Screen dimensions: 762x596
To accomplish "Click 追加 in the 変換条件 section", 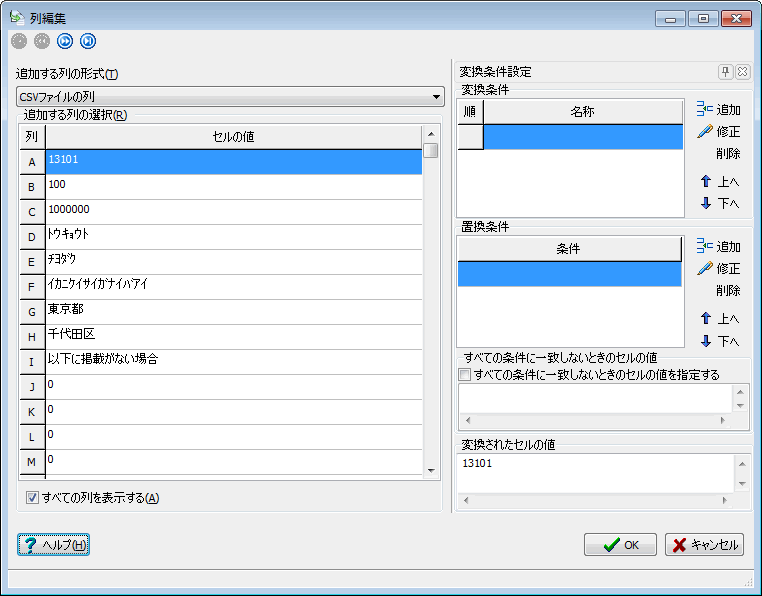I will [x=718, y=110].
